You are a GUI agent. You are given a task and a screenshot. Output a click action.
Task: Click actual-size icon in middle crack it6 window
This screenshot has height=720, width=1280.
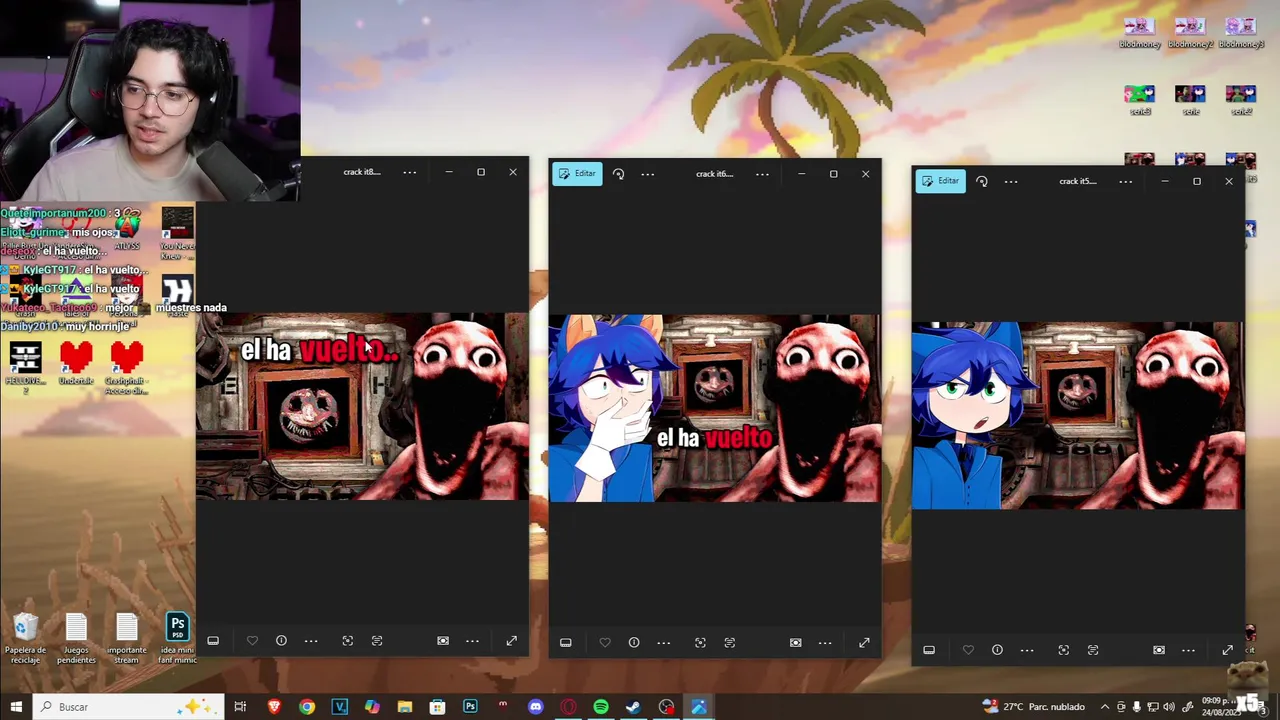pos(729,643)
